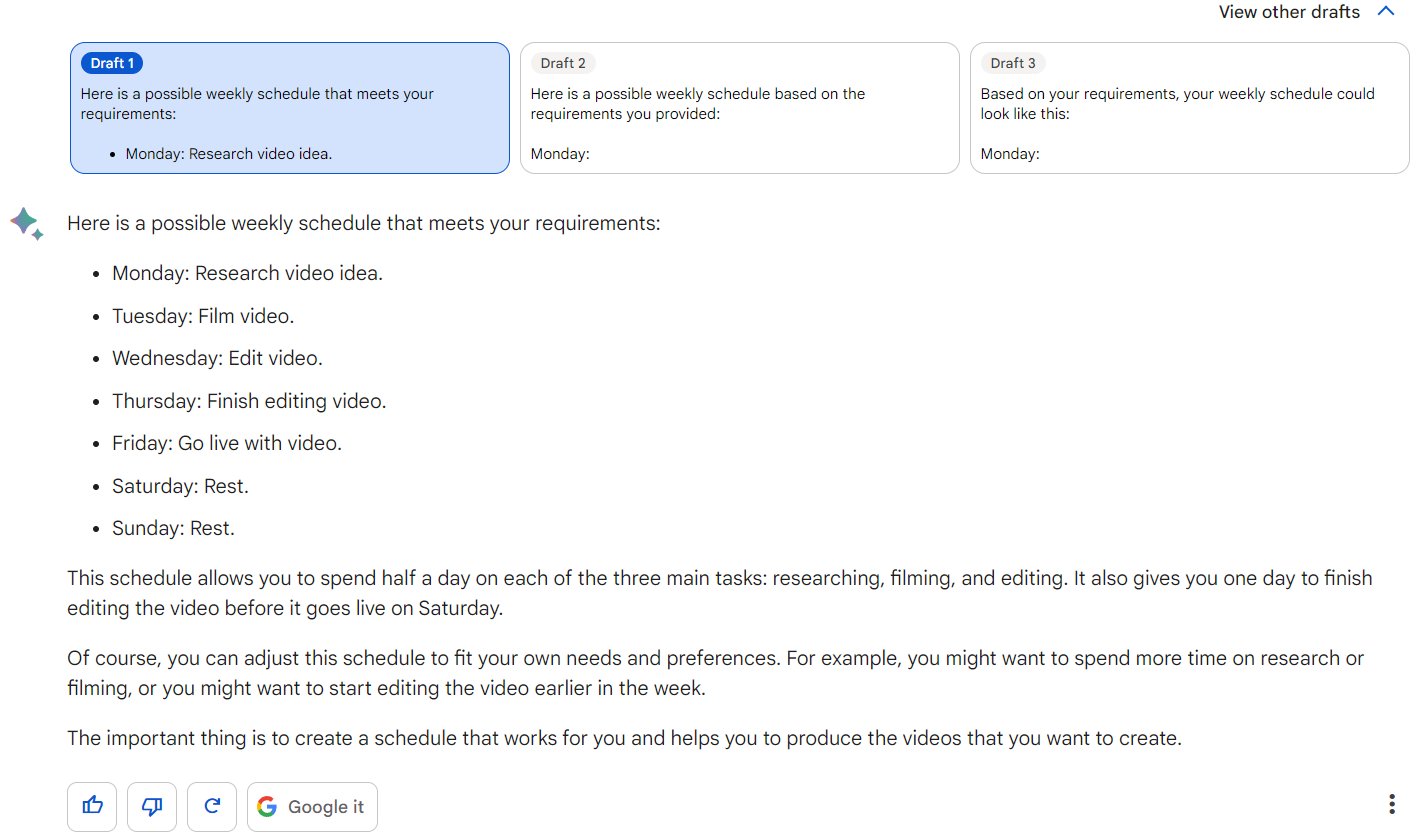Open the Draft 3 card
This screenshot has height=840, width=1420.
[x=1190, y=108]
